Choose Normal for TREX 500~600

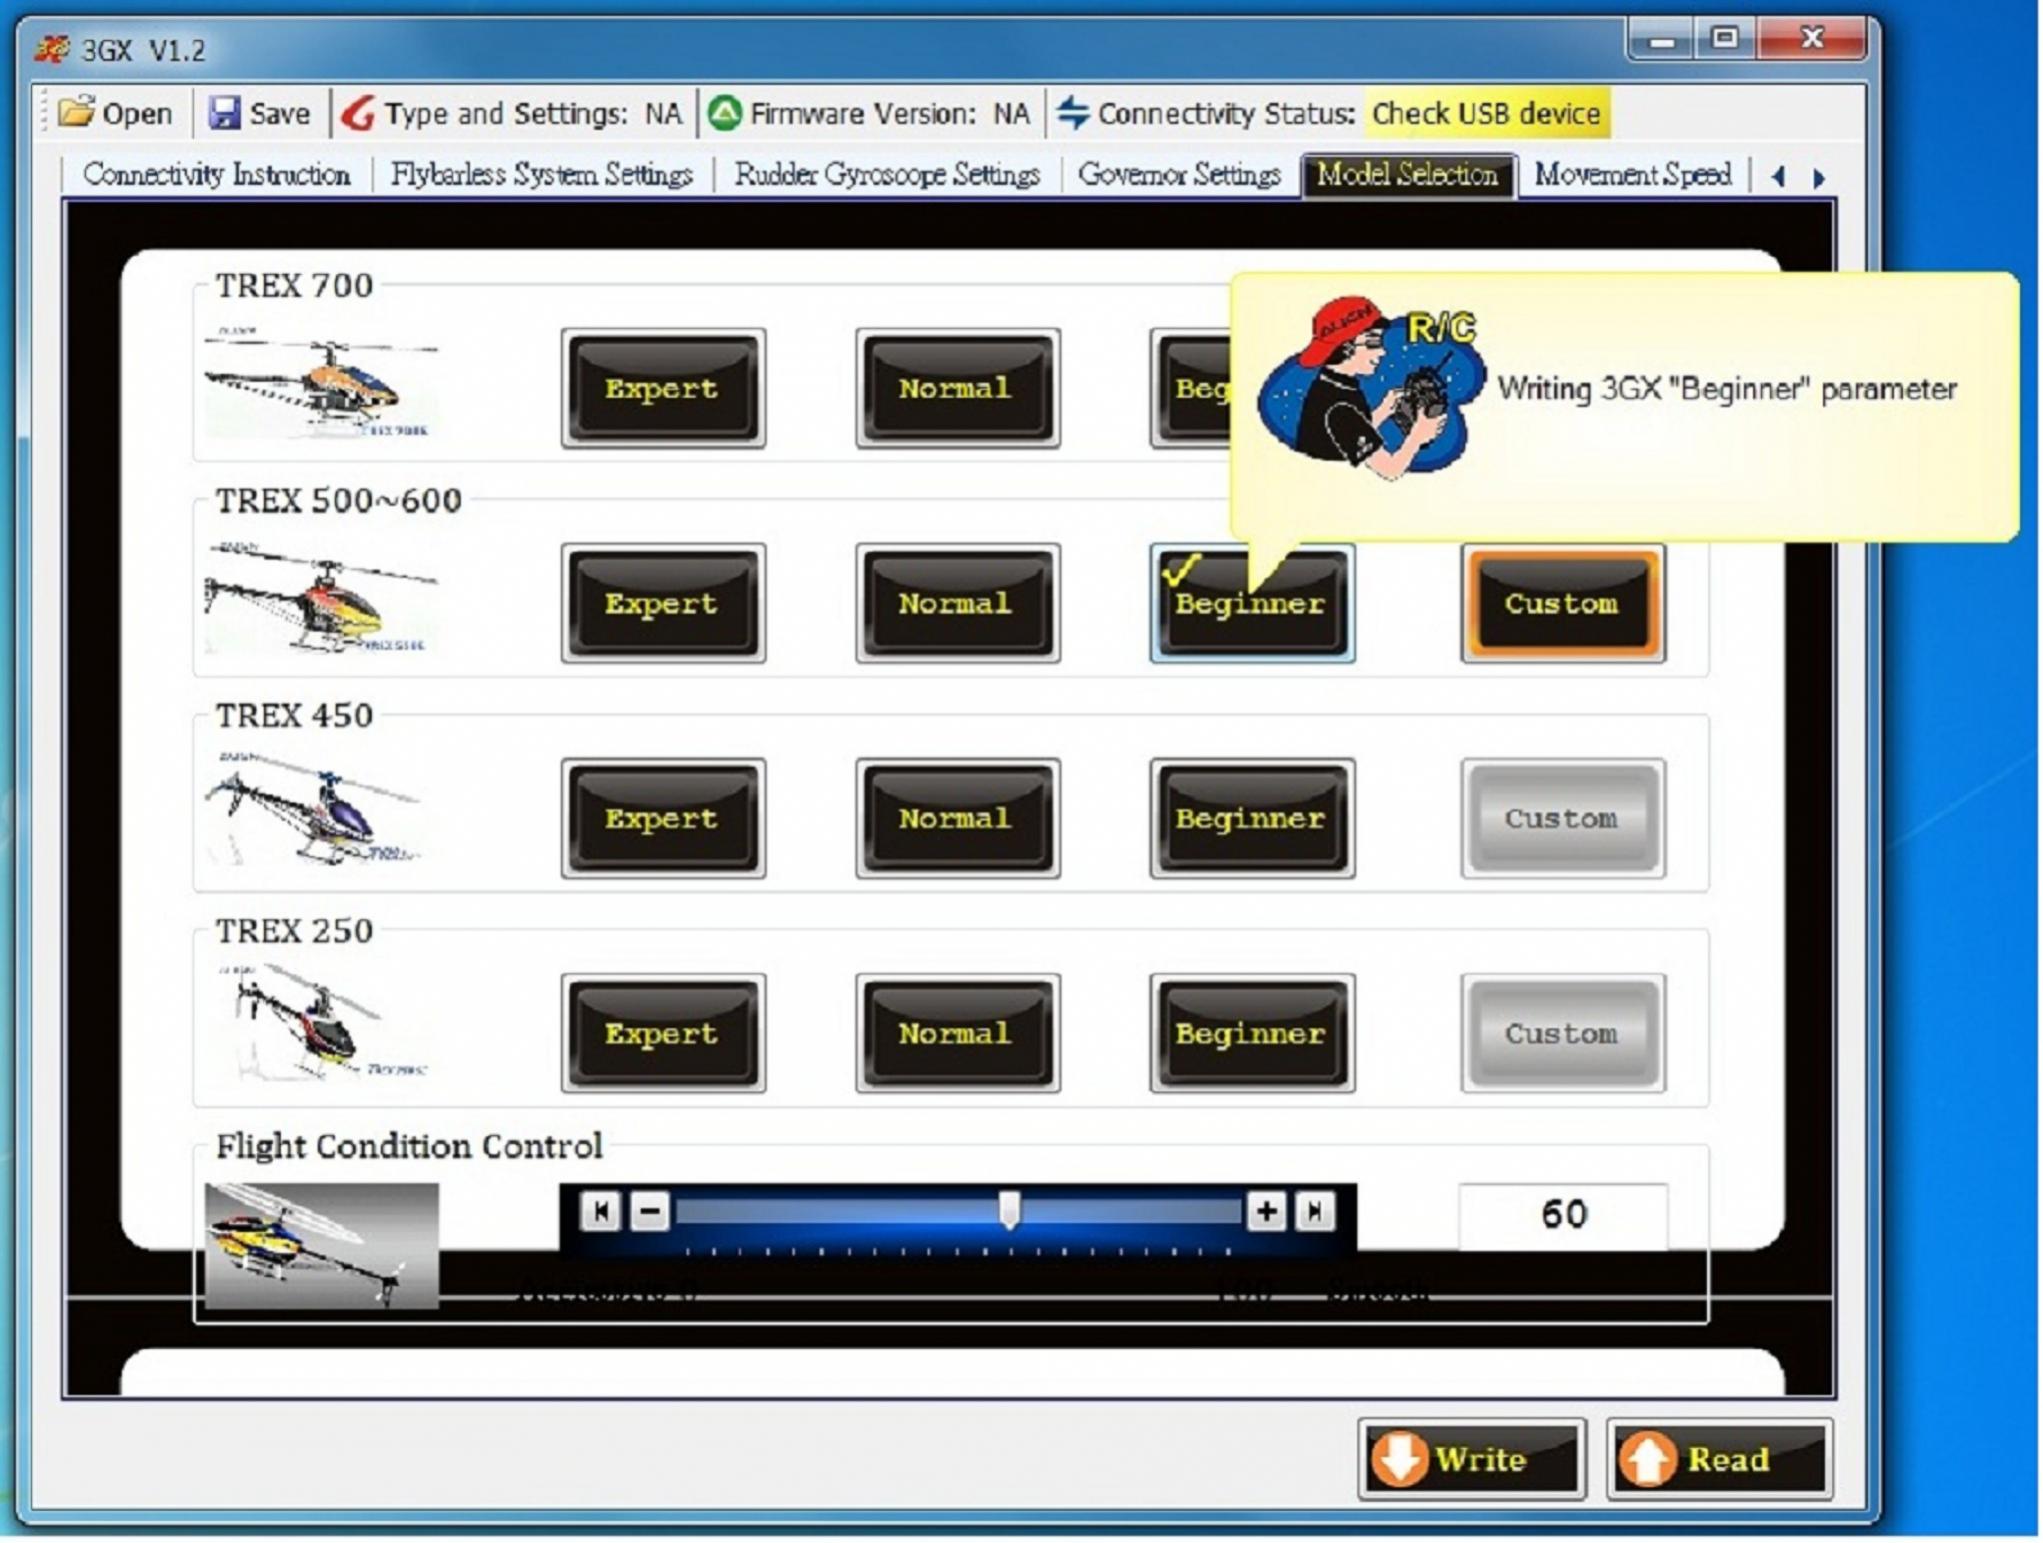tap(957, 603)
